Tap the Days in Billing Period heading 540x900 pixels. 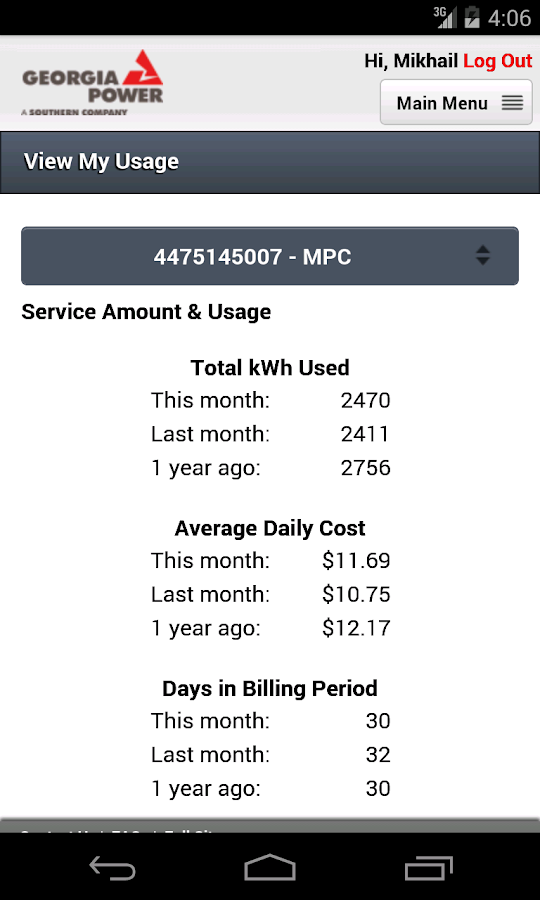coord(270,688)
